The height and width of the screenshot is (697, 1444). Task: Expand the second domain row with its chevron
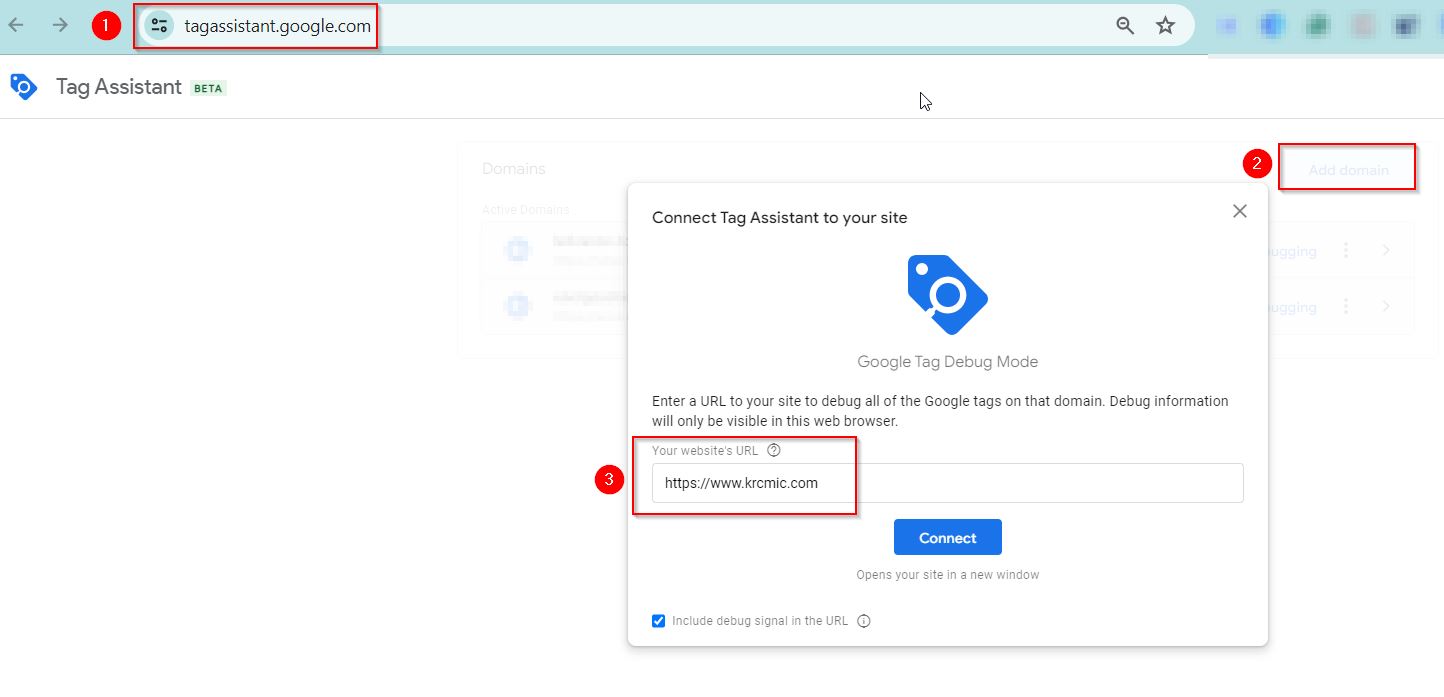(x=1386, y=306)
